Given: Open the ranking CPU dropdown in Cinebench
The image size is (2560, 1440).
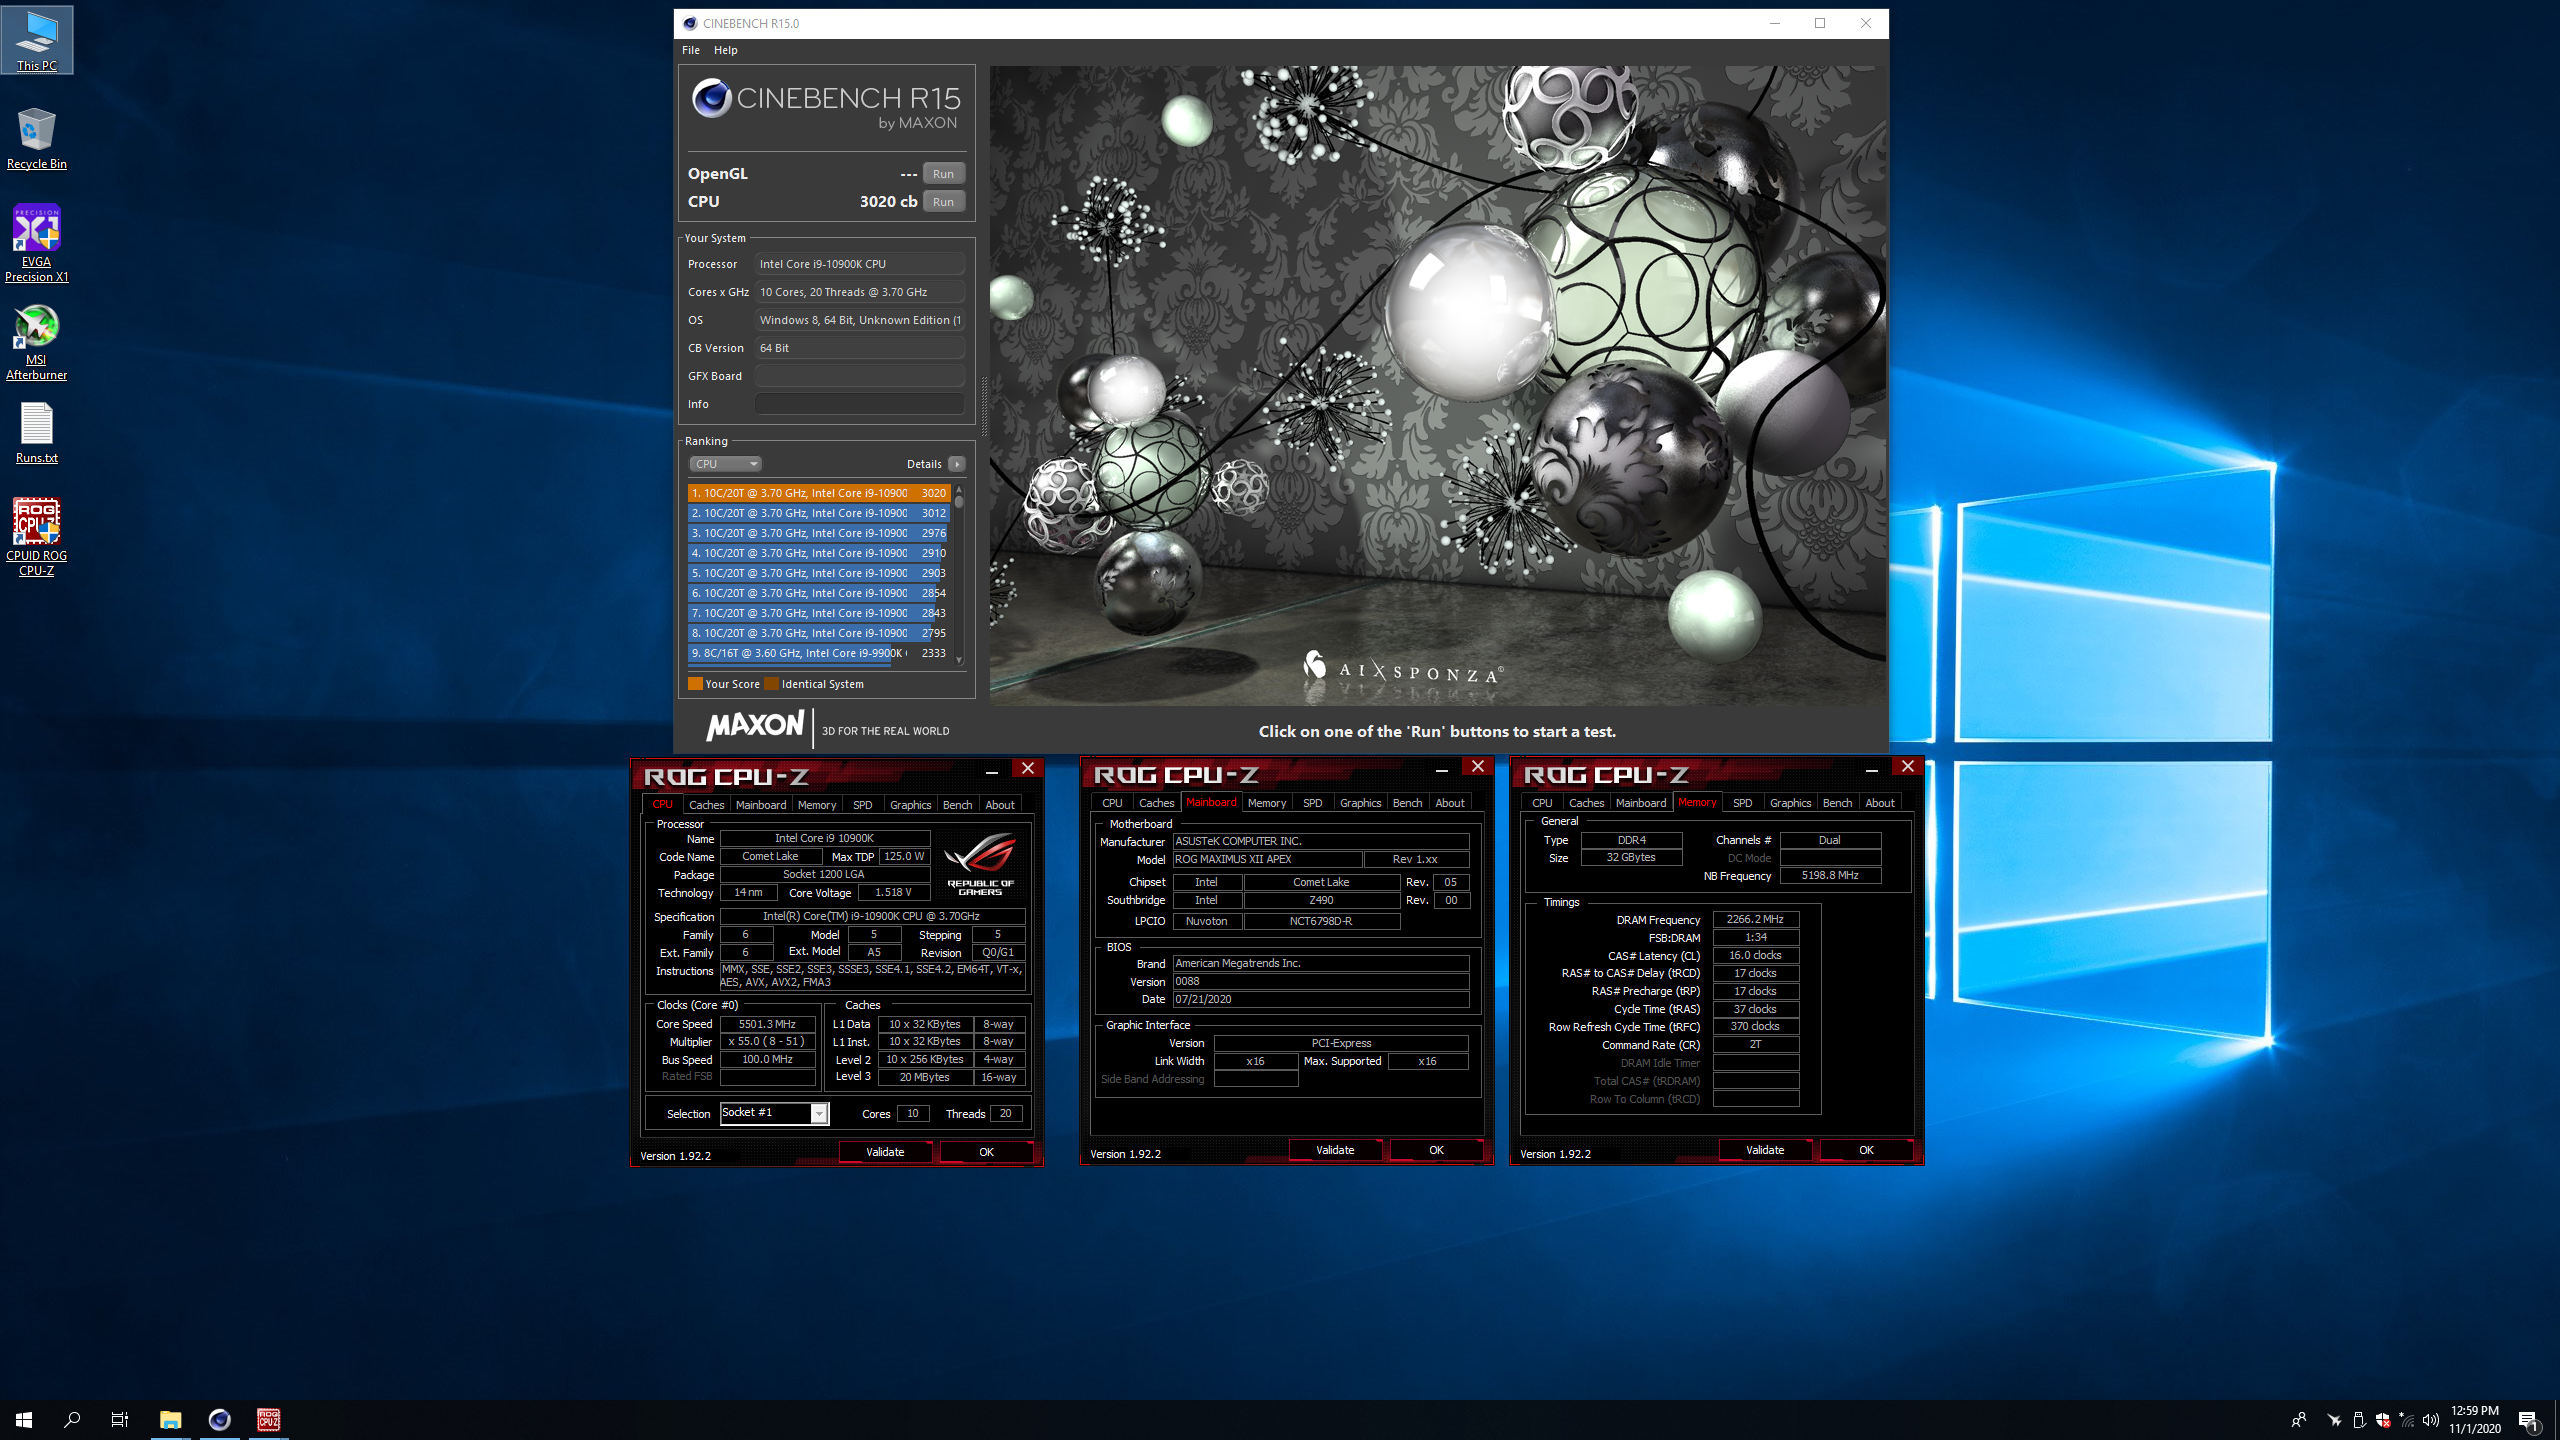Looking at the screenshot, I should point(725,464).
